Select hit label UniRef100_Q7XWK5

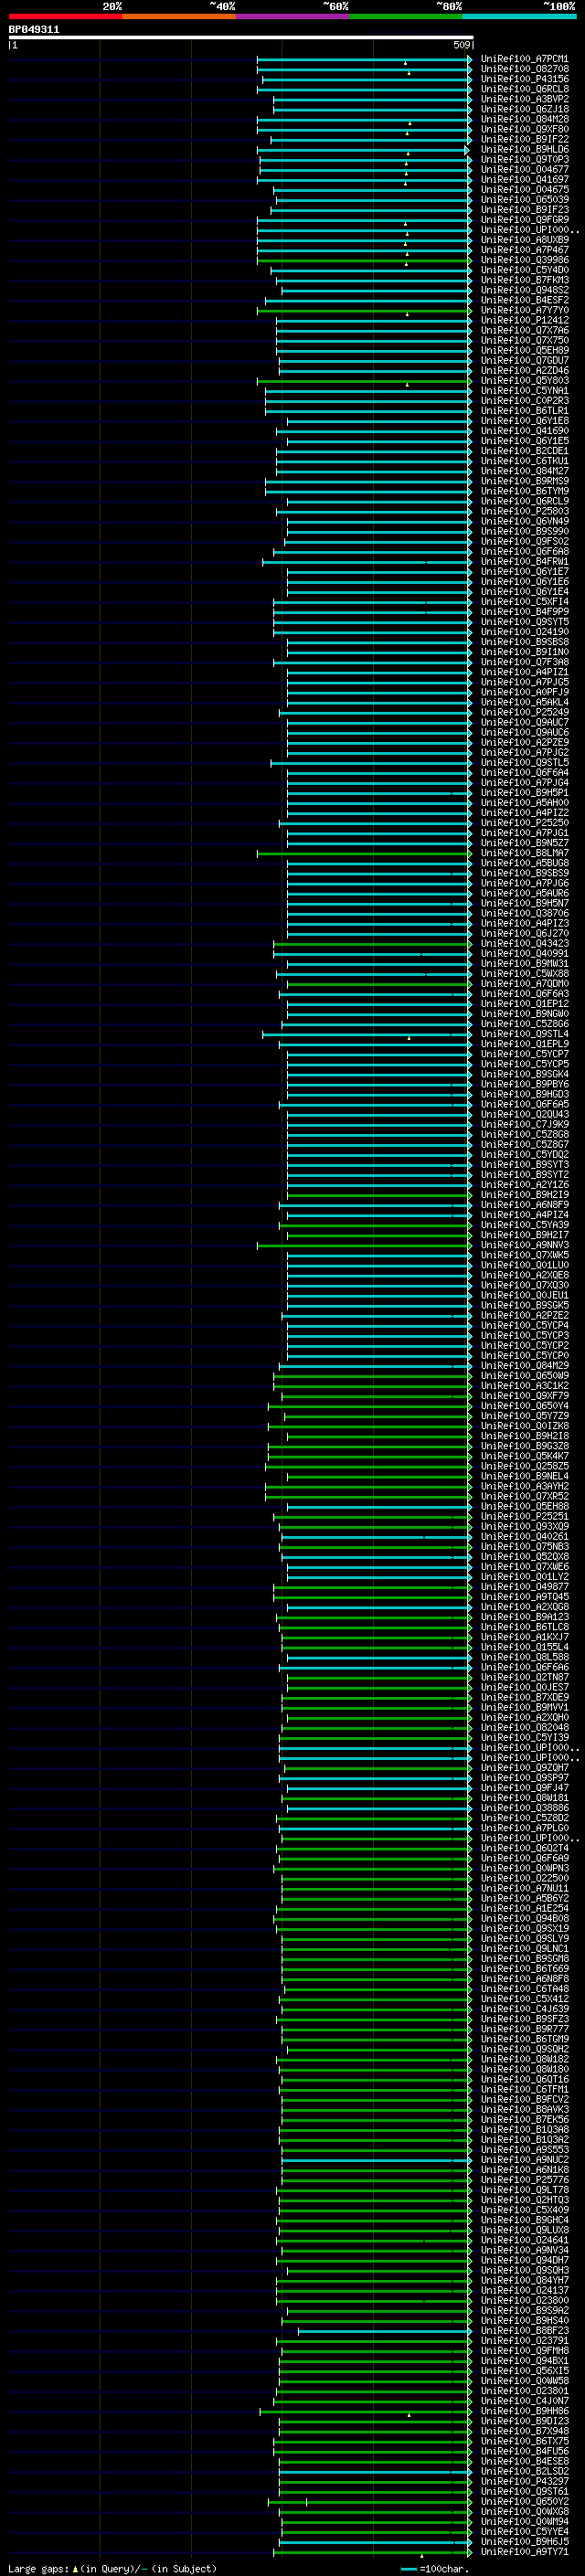point(525,1256)
